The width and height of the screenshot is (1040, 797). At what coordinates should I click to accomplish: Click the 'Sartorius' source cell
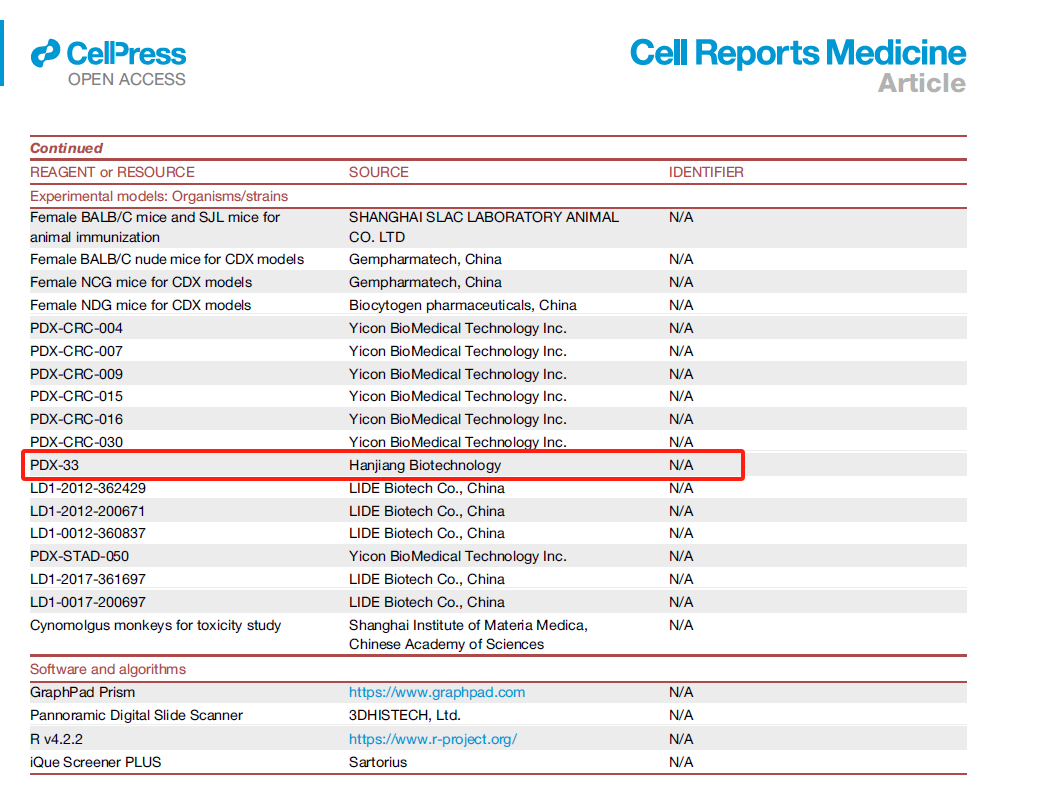tap(378, 763)
